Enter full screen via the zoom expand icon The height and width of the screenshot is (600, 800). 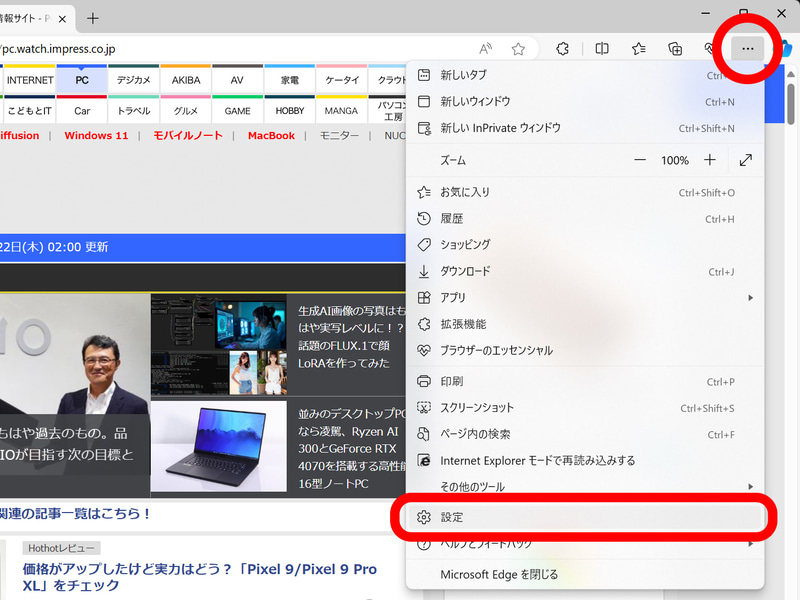[745, 160]
